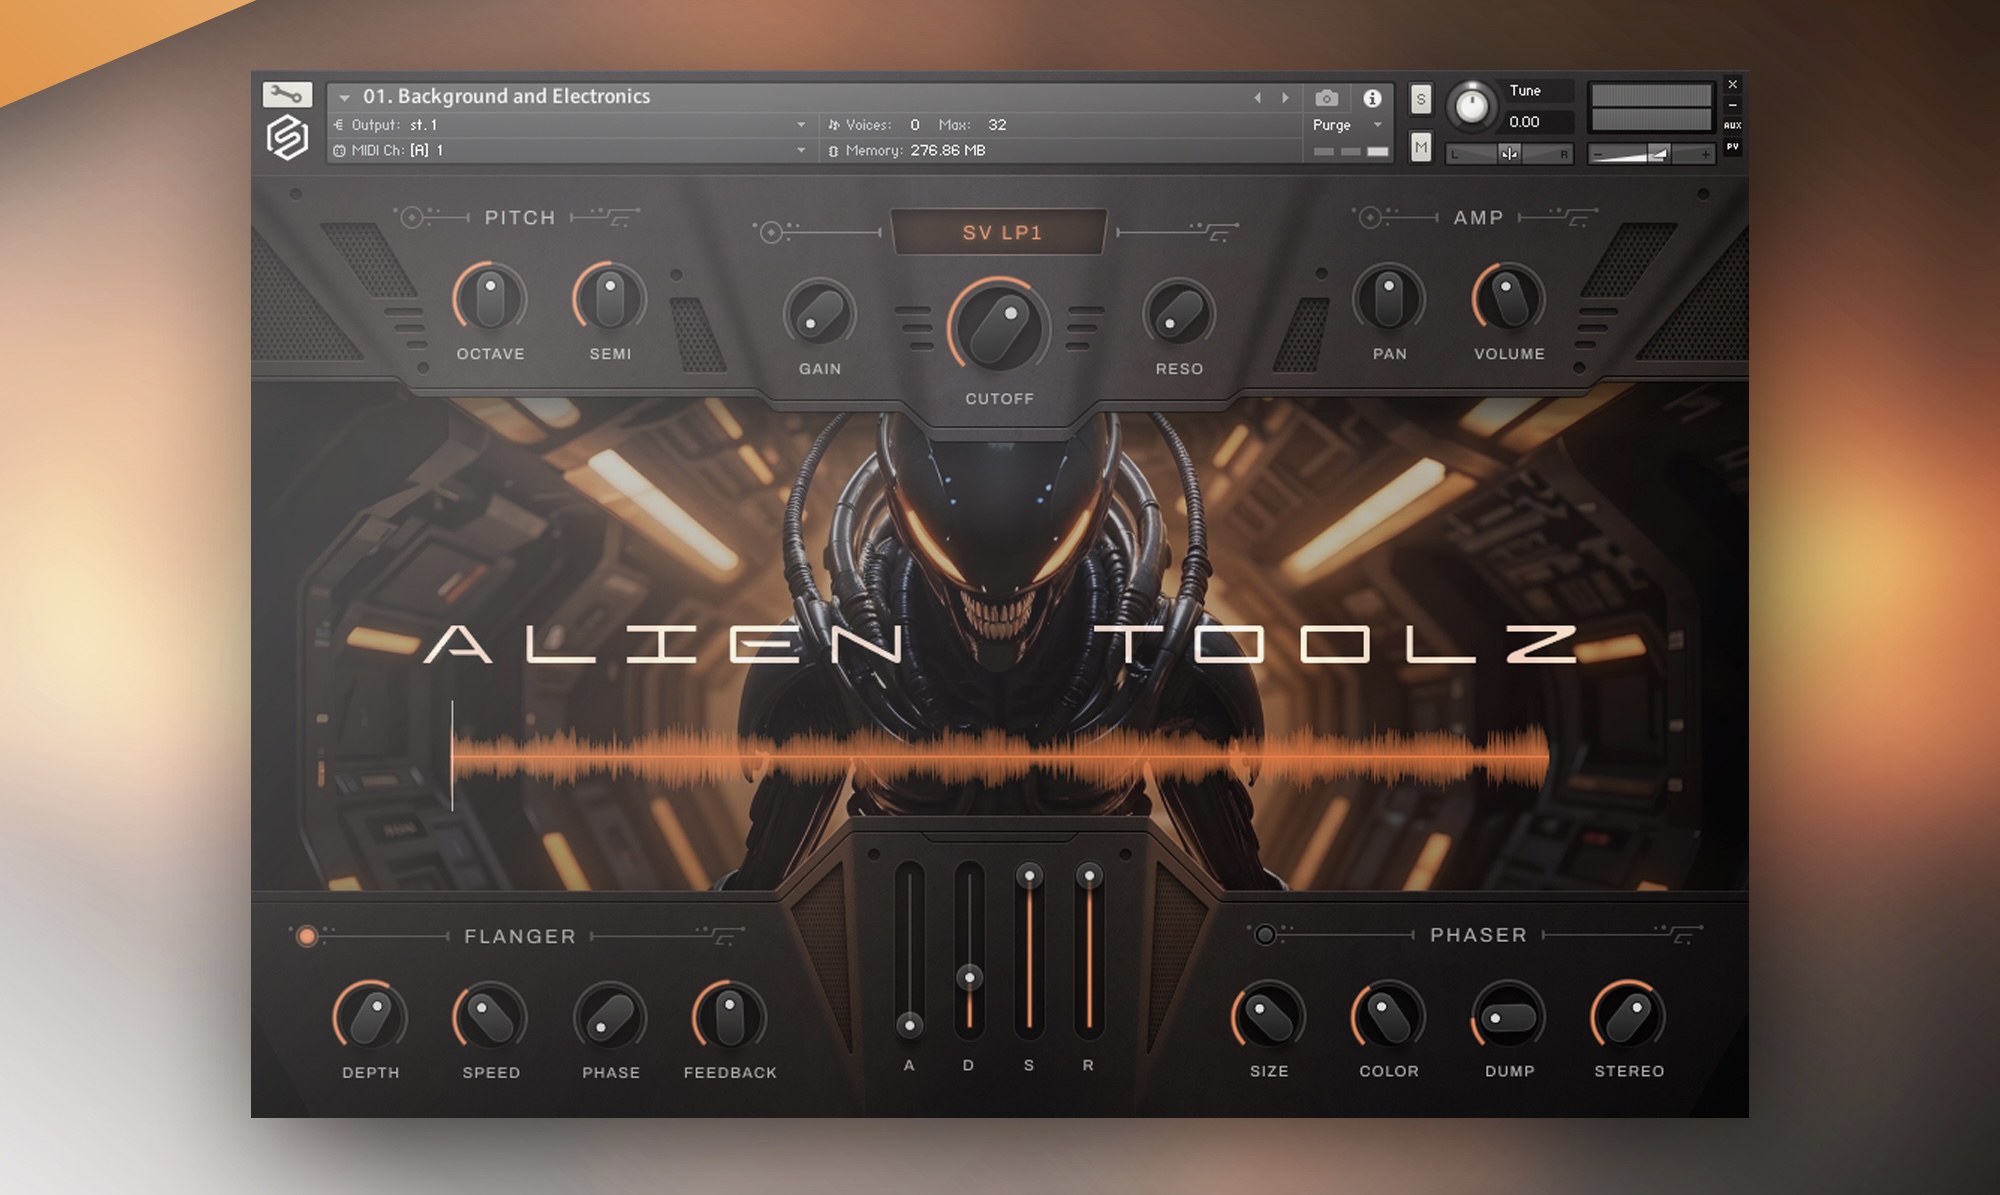Go to next instrument preset arrow
Image resolution: width=2000 pixels, height=1195 pixels.
tap(1285, 98)
